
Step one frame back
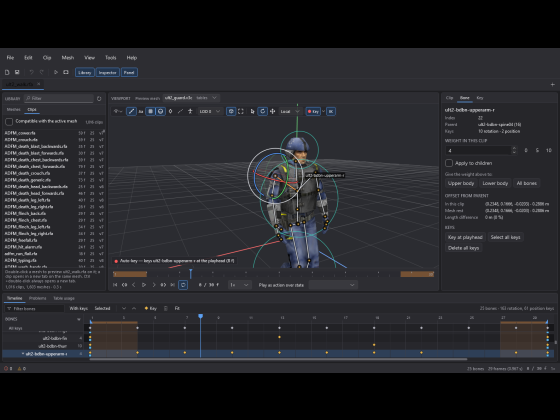[x=134, y=285]
